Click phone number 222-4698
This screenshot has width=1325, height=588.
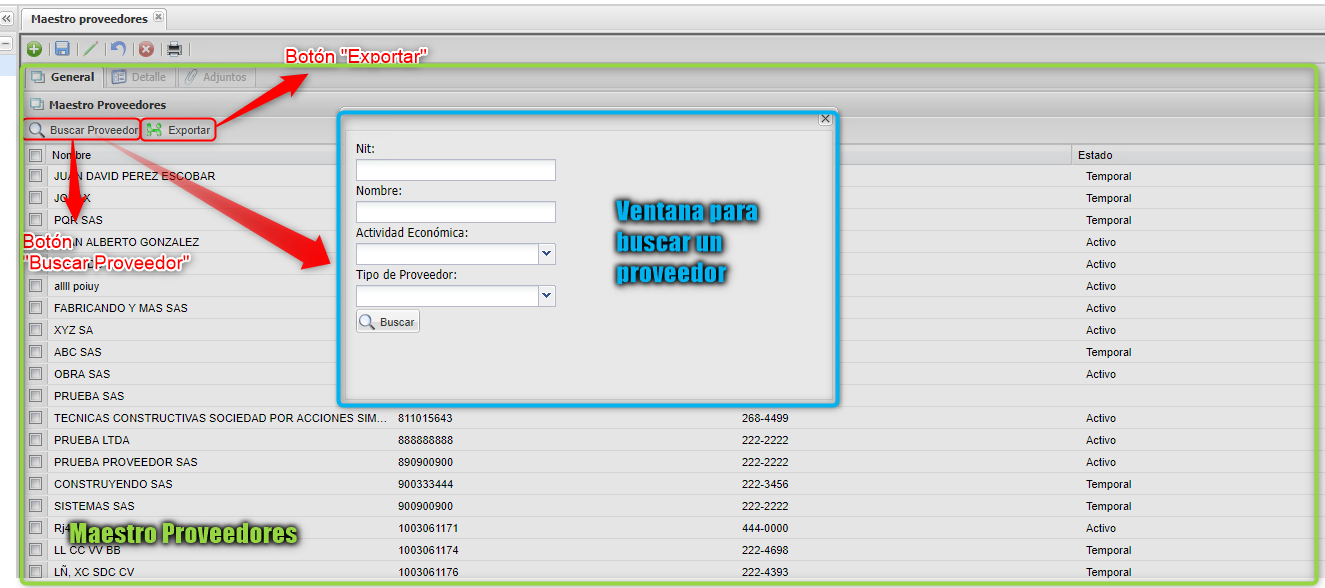coord(765,550)
